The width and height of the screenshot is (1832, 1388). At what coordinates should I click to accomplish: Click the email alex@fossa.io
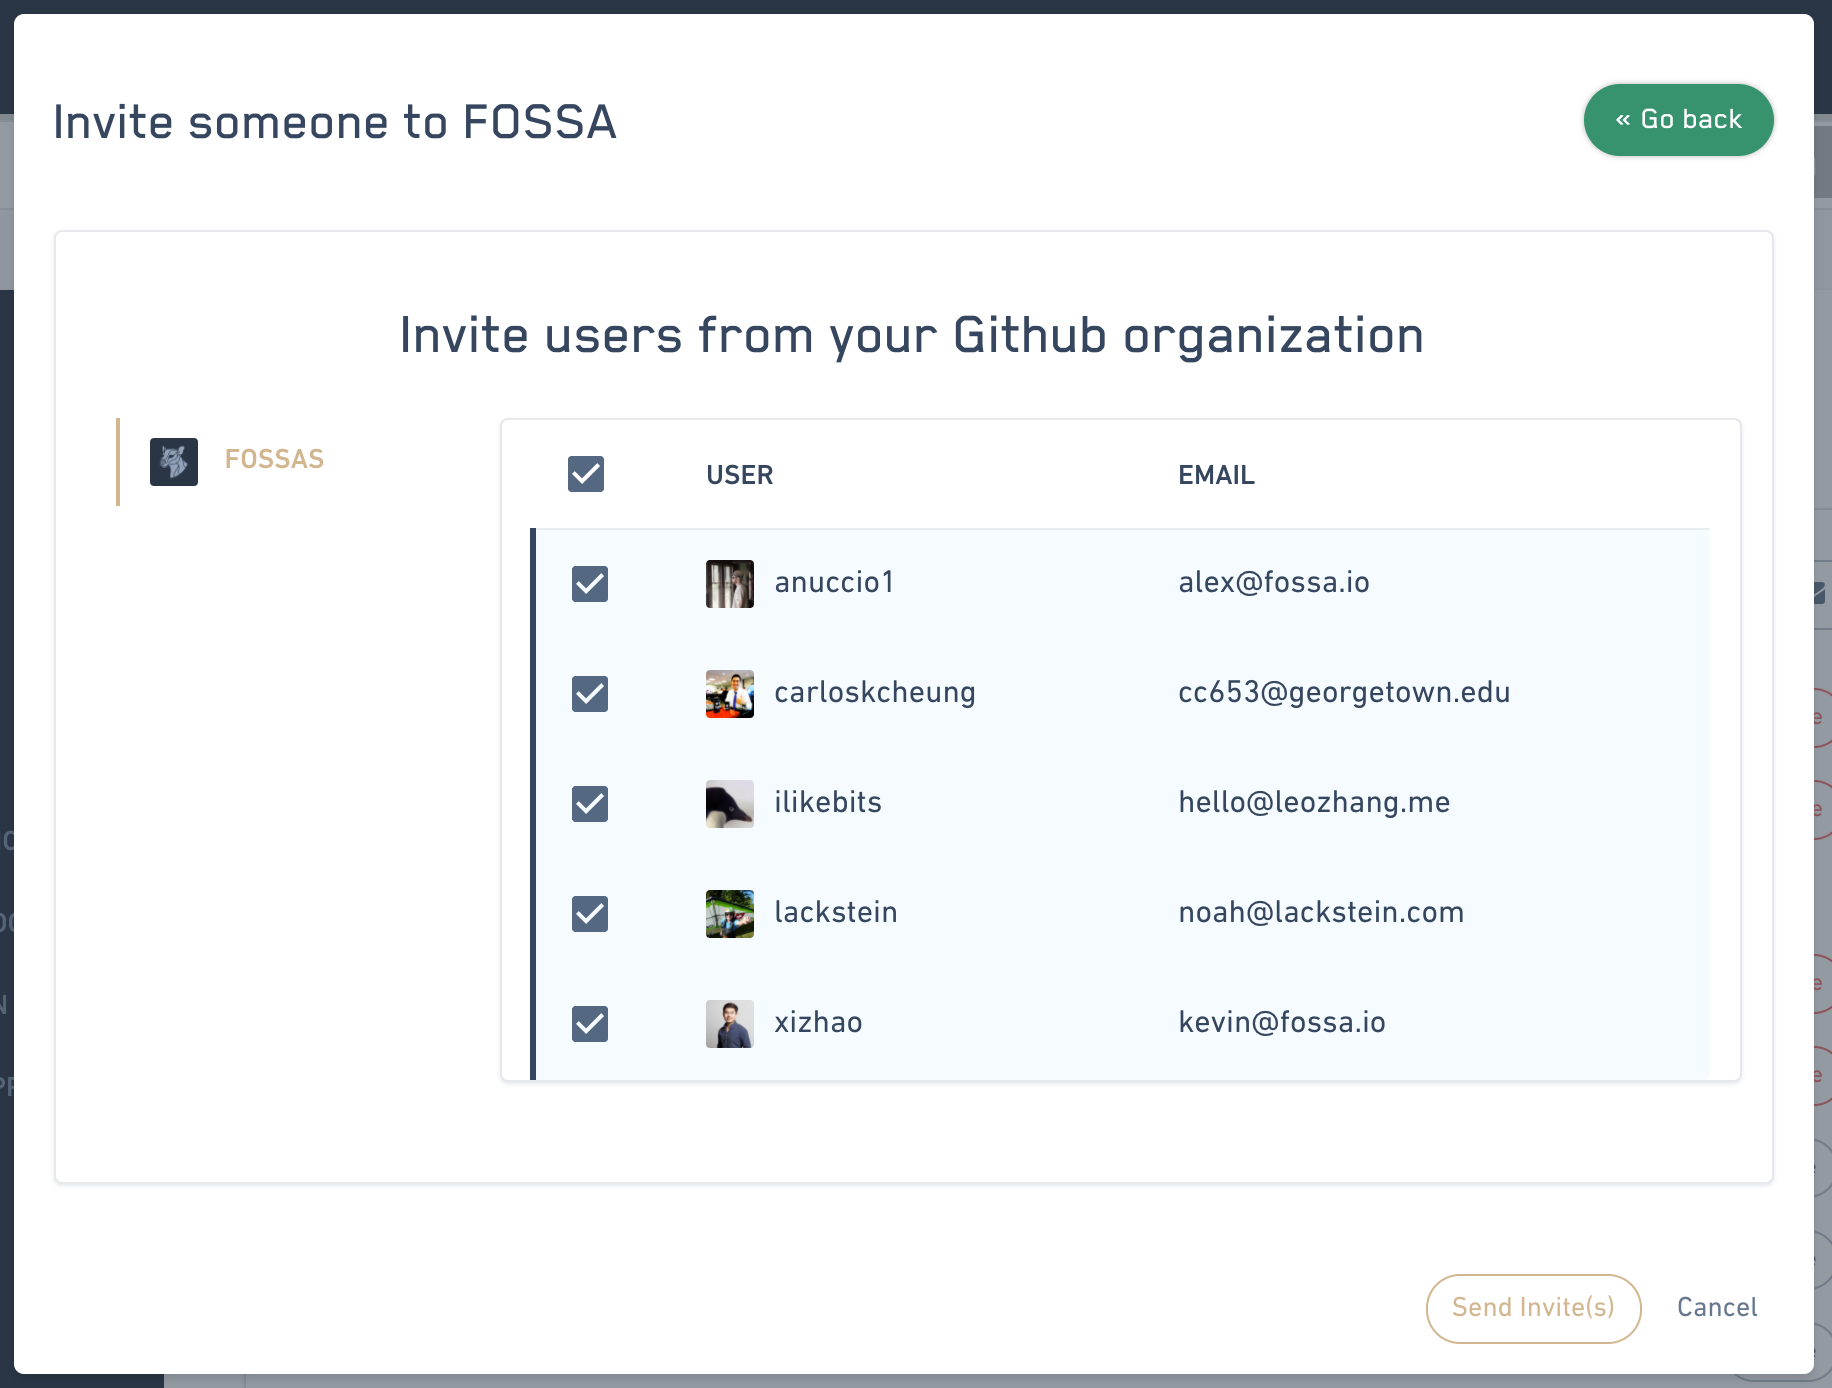coord(1274,582)
